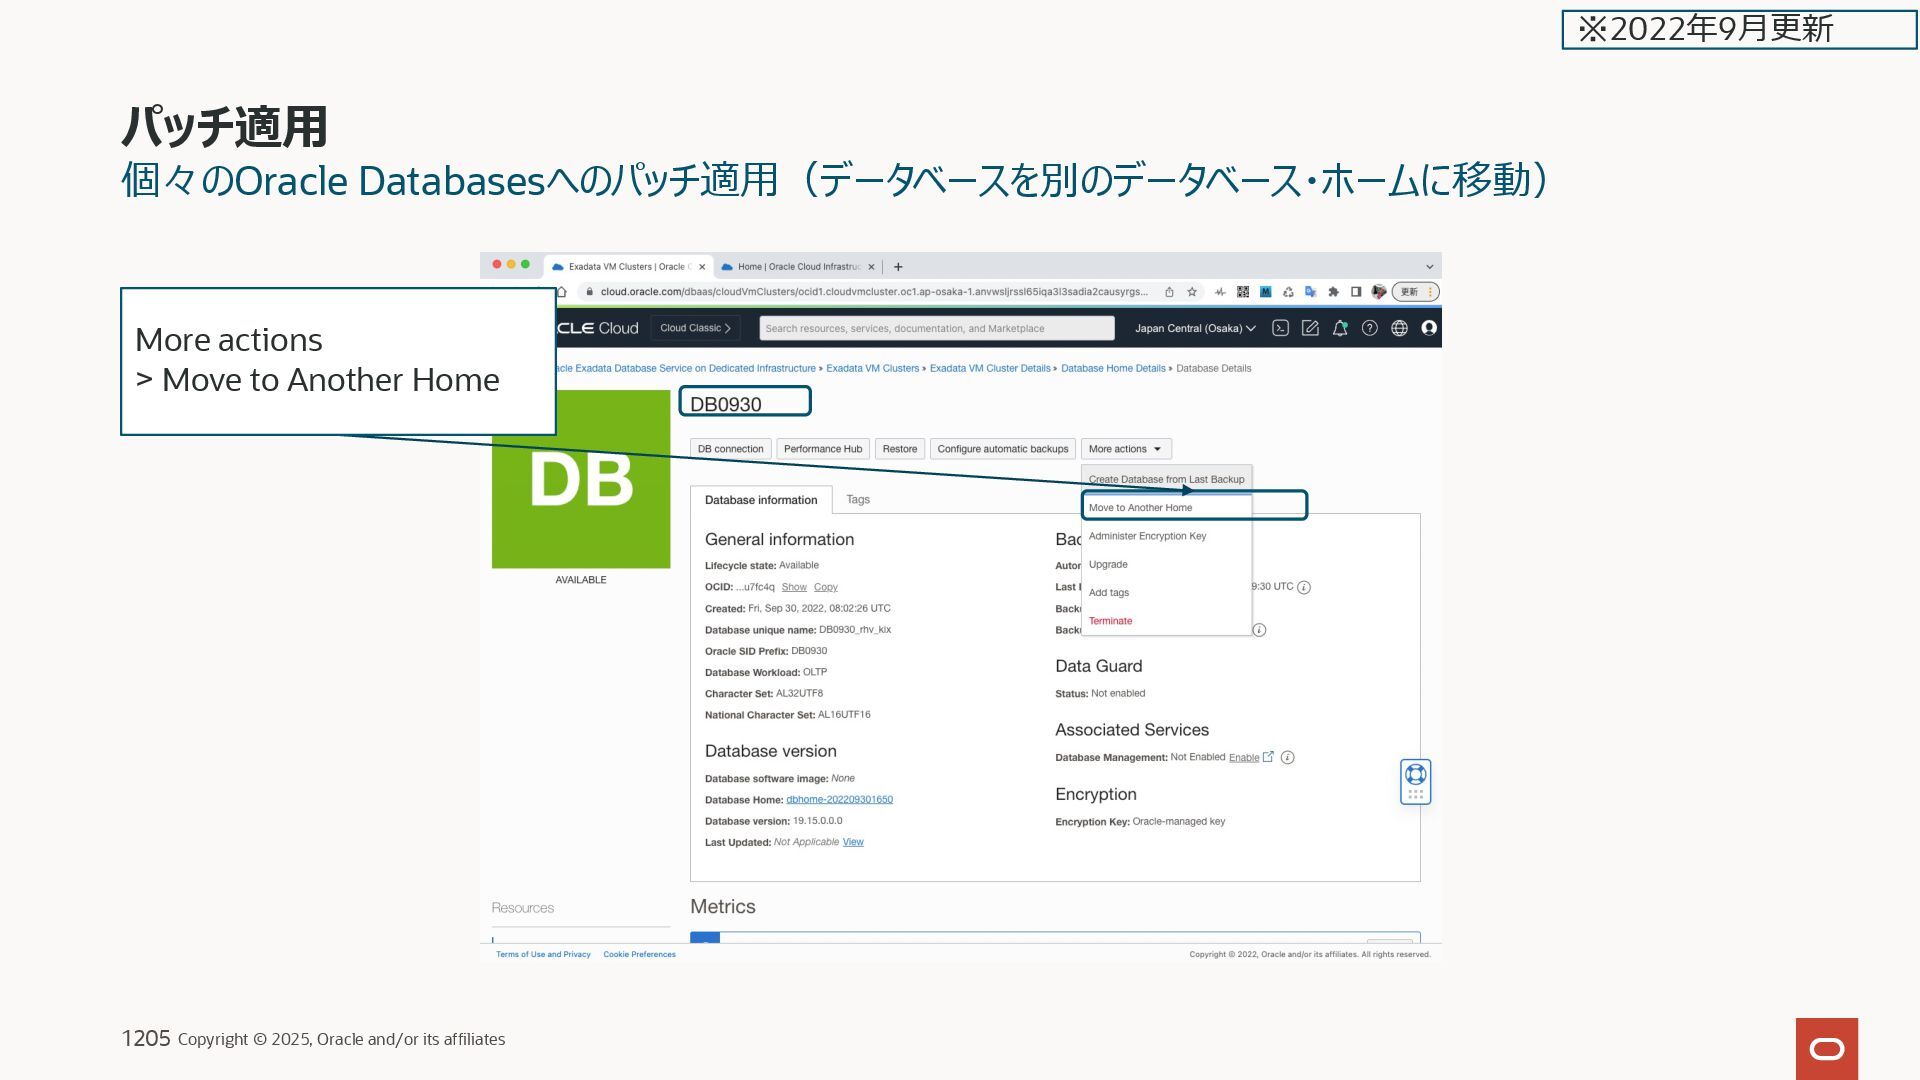Open the help question mark icon

point(1370,328)
